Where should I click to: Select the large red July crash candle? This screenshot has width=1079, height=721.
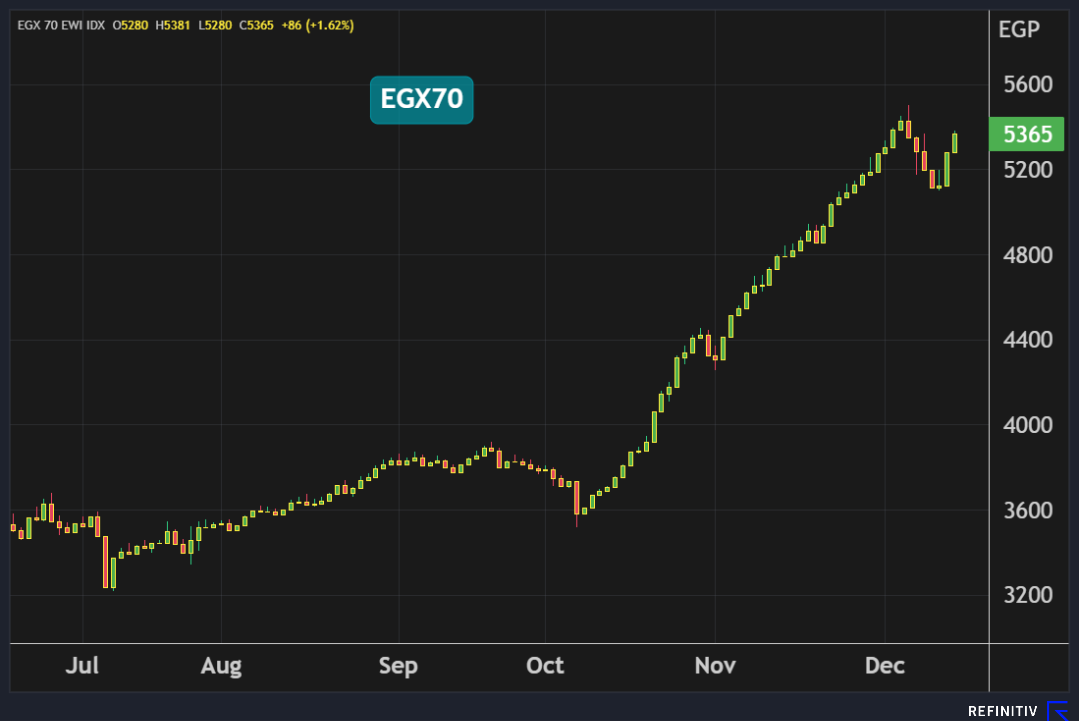tap(105, 562)
